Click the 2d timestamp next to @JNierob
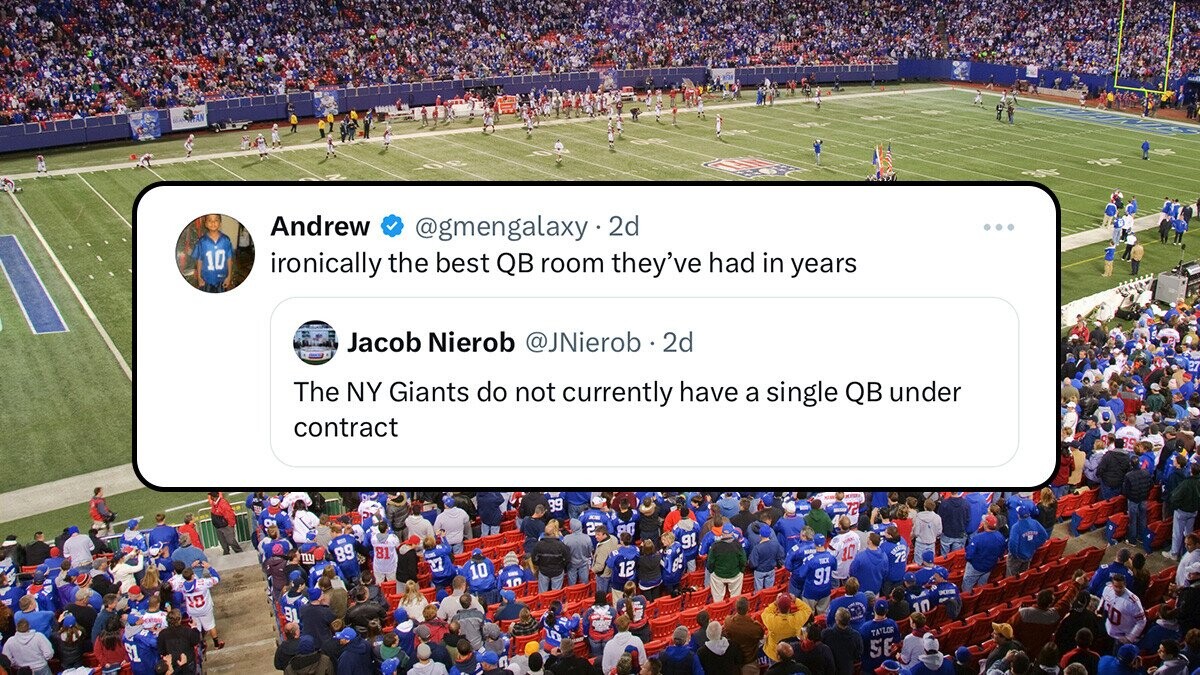The image size is (1200, 675). [x=677, y=343]
